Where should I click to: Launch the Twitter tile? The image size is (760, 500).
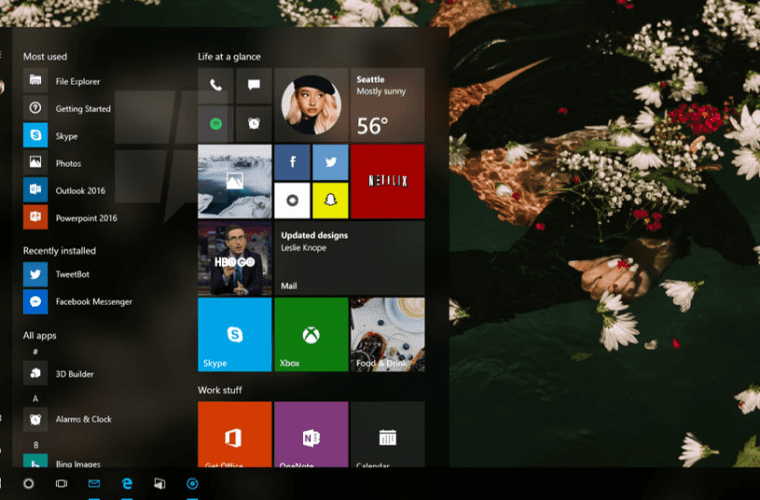point(330,161)
